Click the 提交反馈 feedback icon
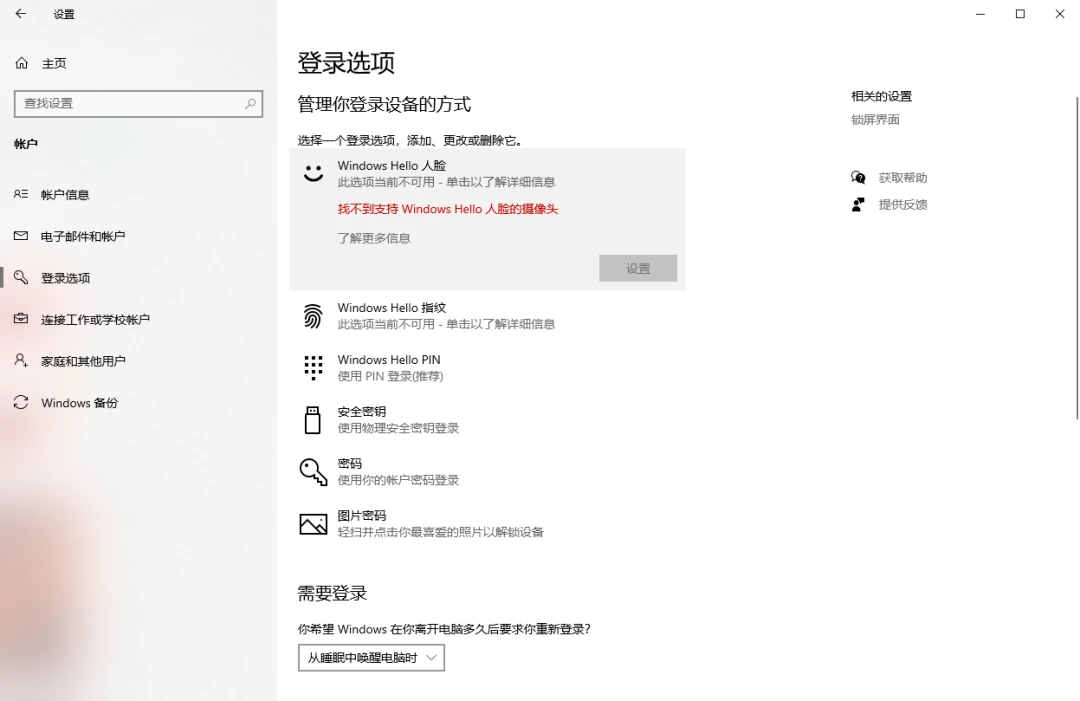The height and width of the screenshot is (701, 1080). point(857,204)
